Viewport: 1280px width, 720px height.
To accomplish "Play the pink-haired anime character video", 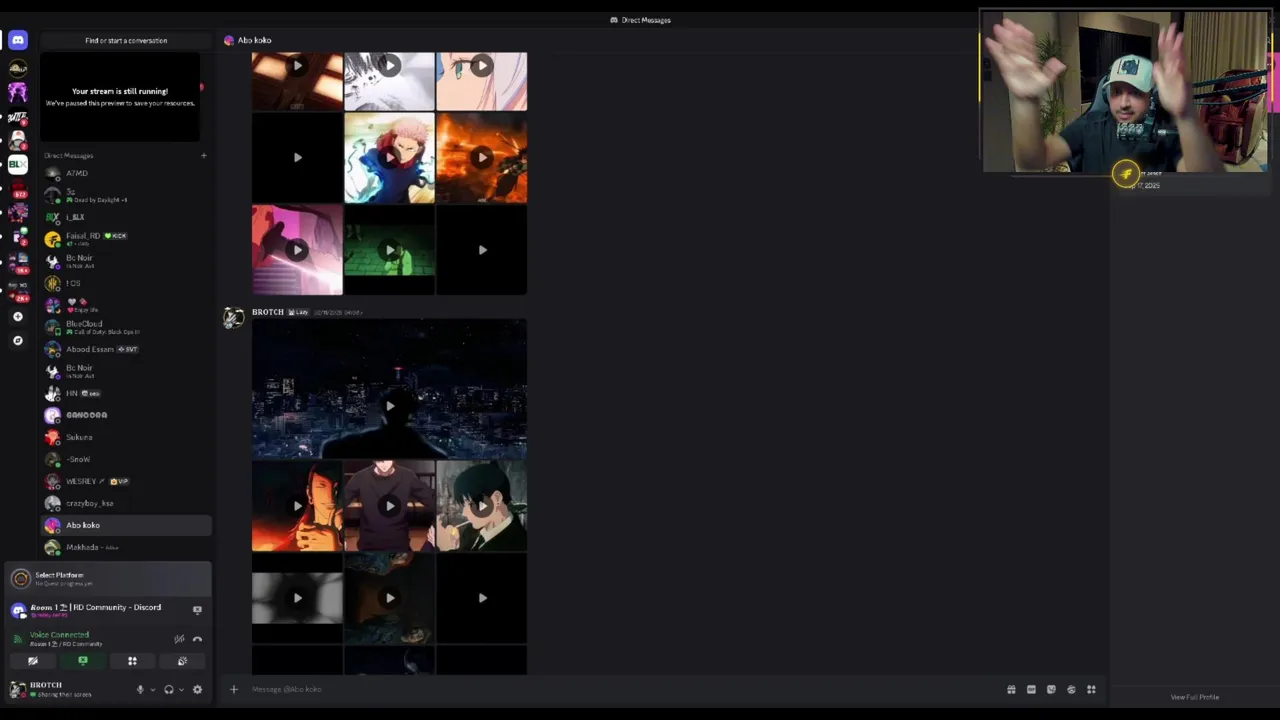I will coord(389,158).
